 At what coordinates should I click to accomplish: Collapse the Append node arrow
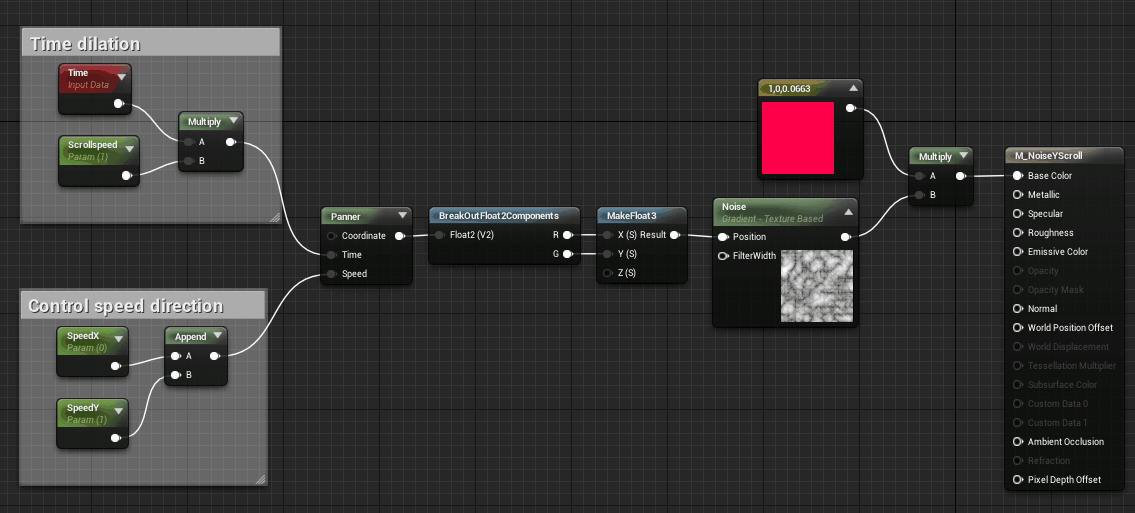217,336
